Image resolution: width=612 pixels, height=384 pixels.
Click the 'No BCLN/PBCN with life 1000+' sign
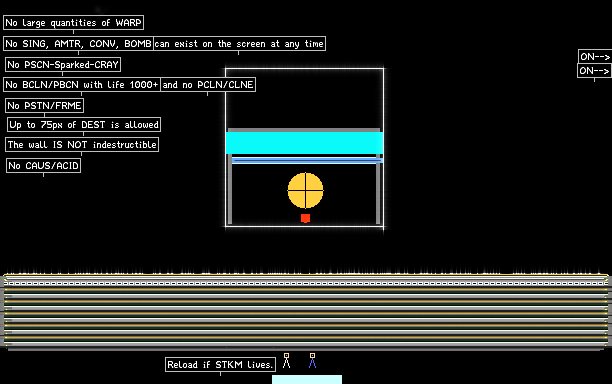tap(82, 85)
